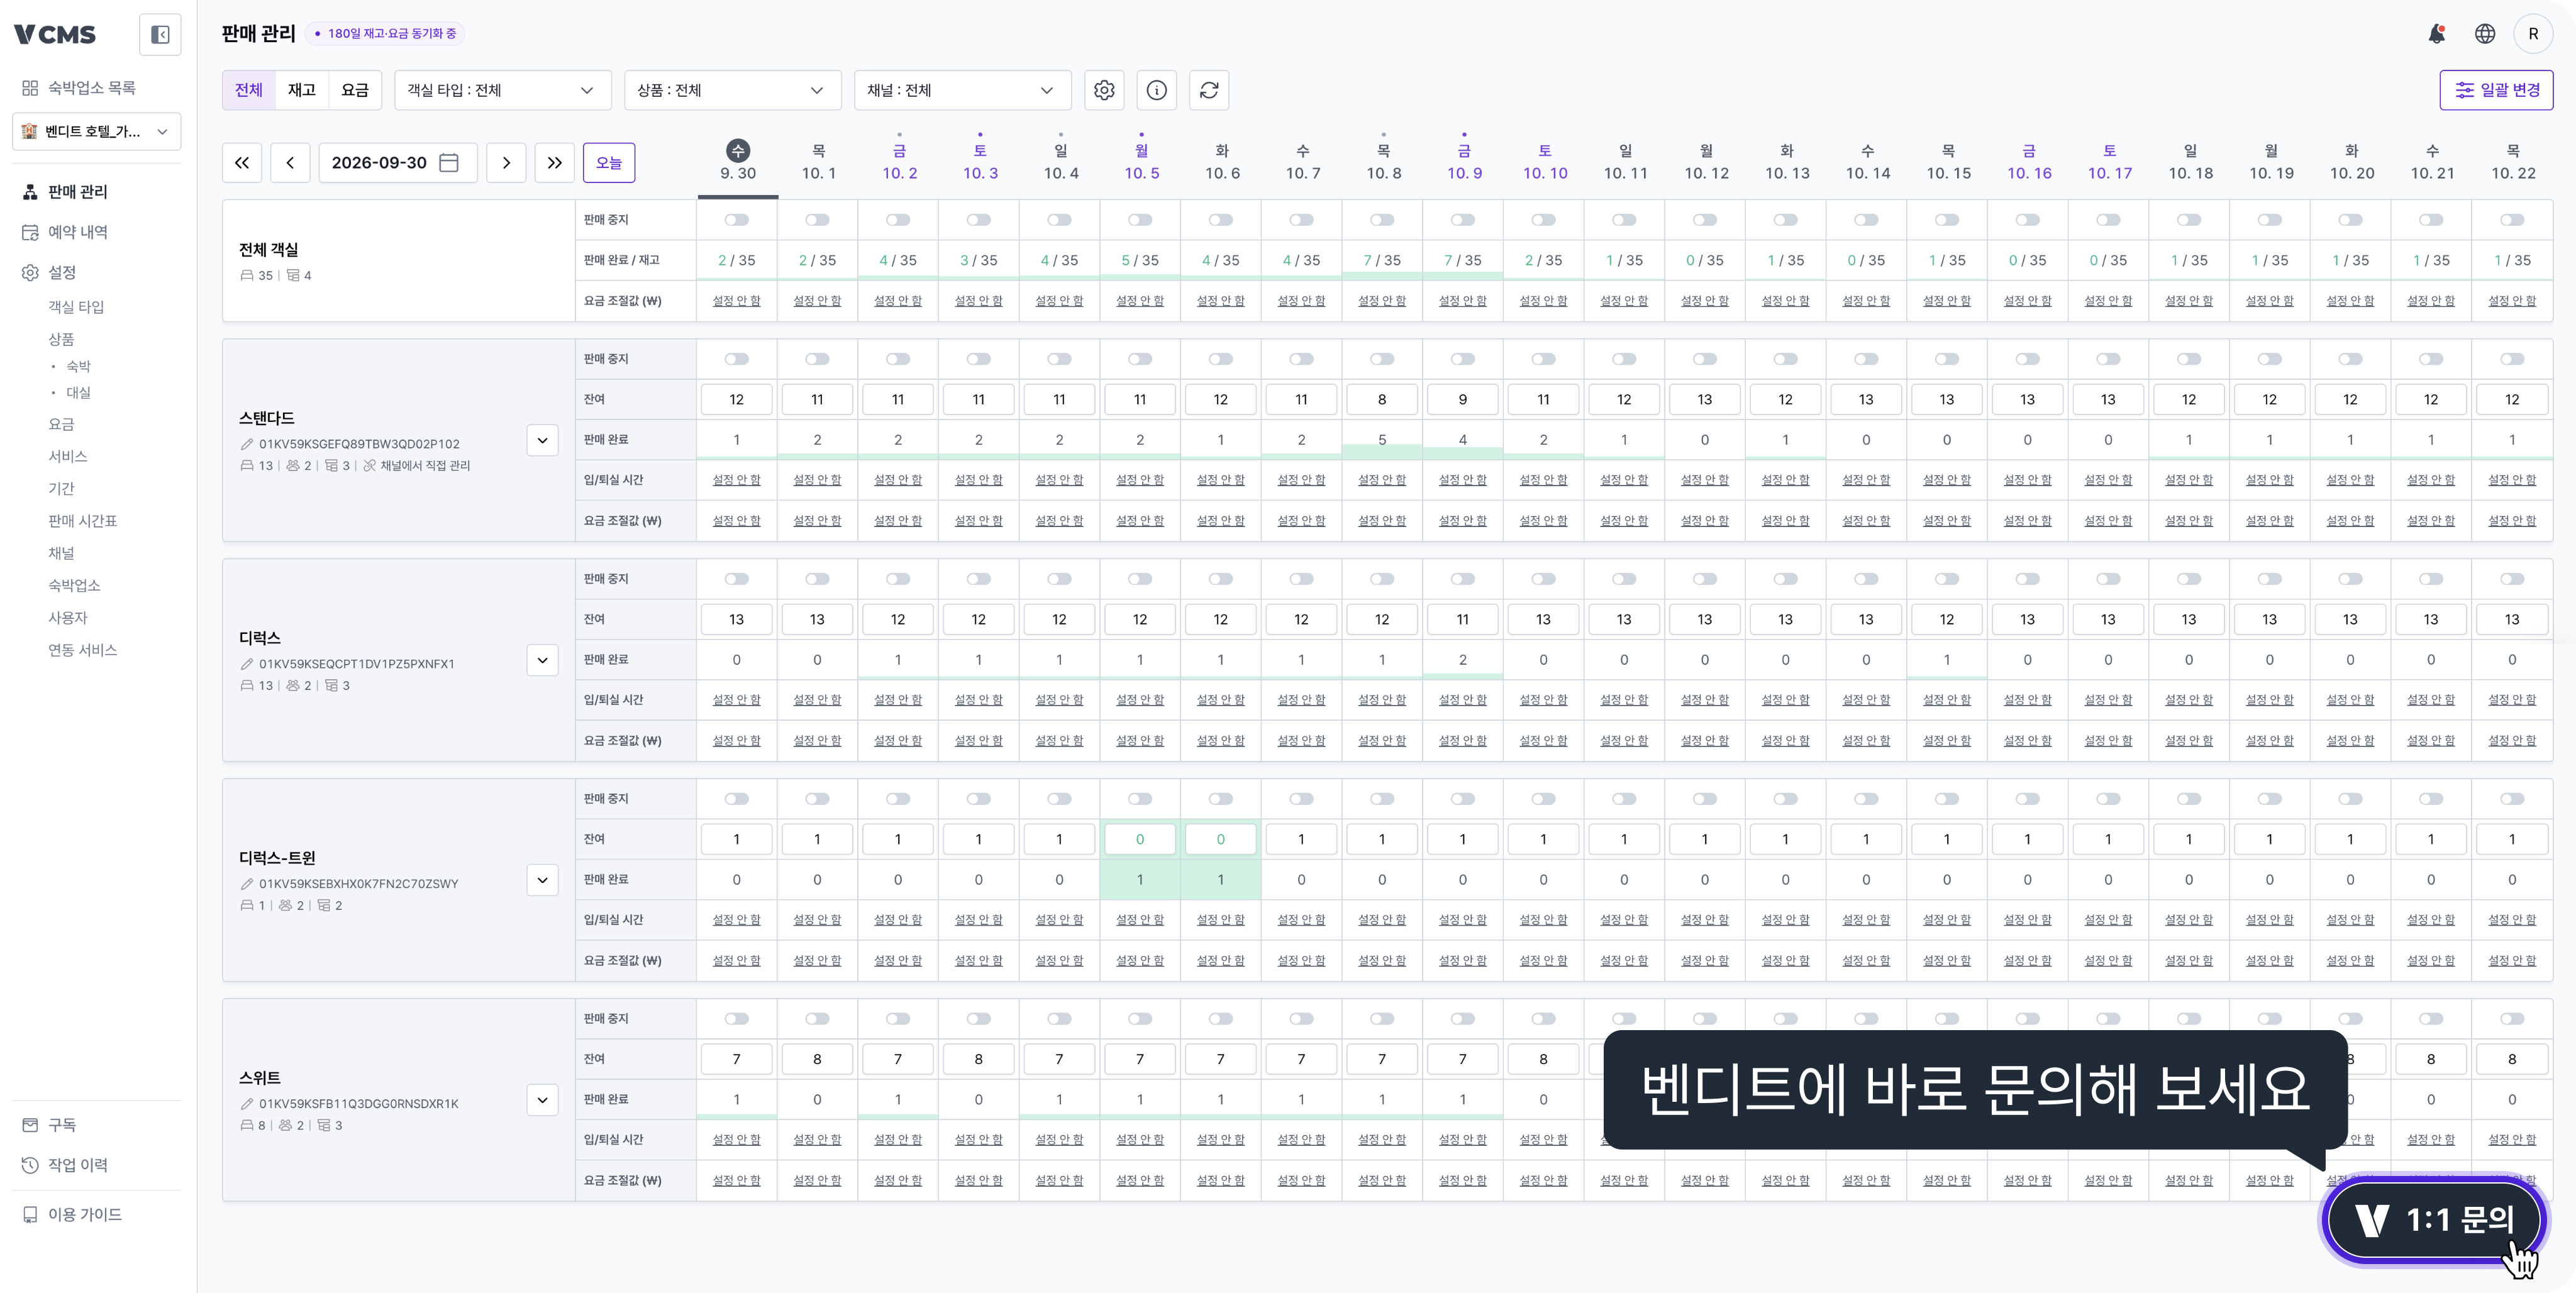
Task: Open 상품 : 전체 dropdown
Action: click(x=733, y=90)
